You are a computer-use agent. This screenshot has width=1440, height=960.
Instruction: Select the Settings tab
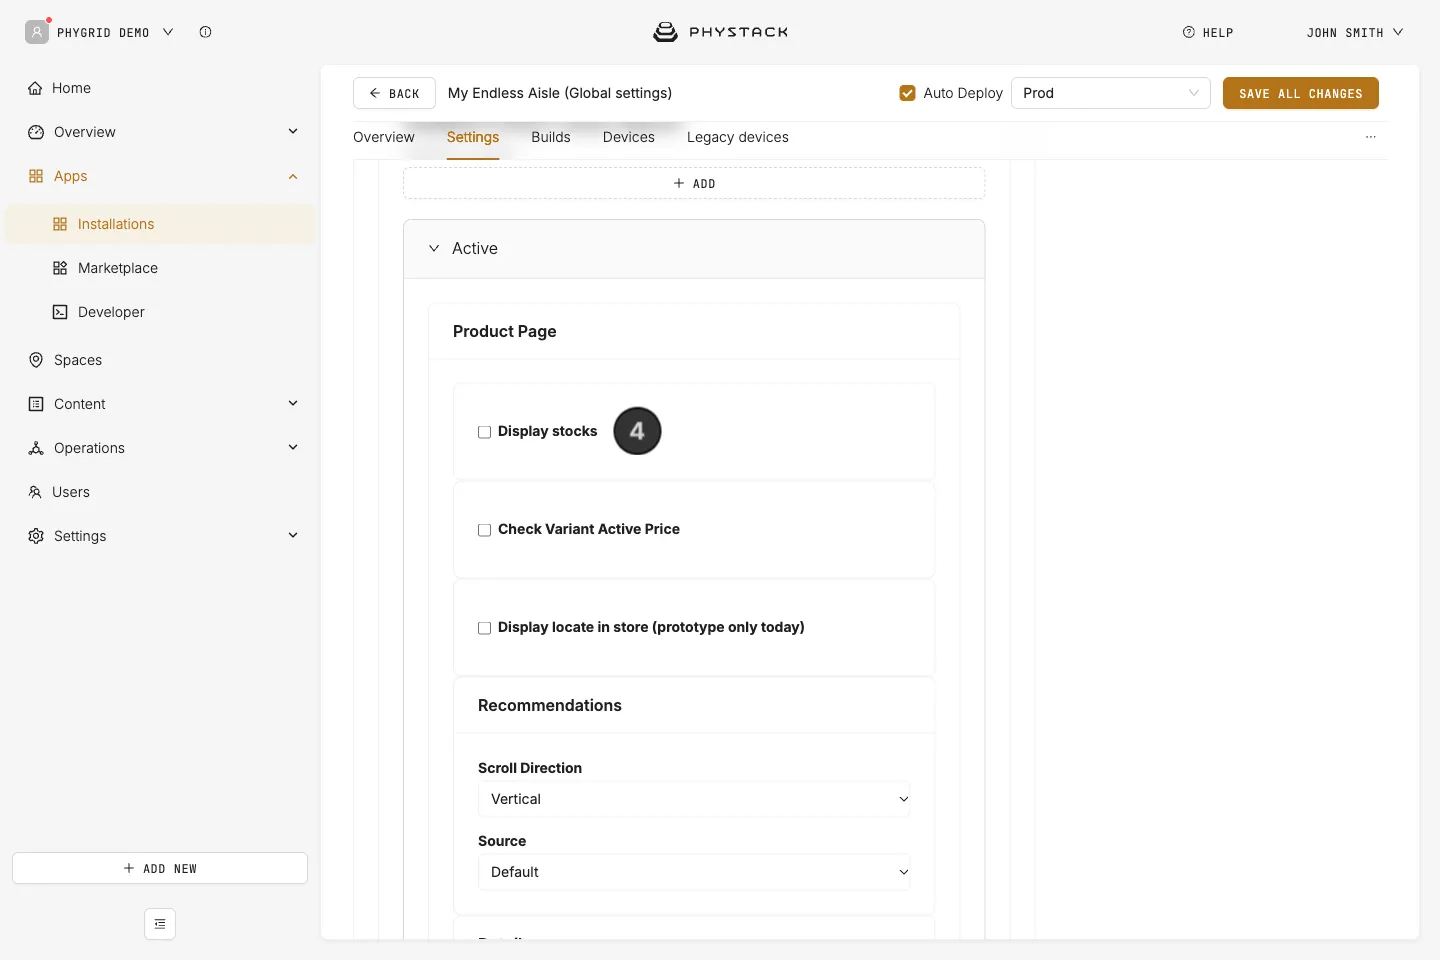pyautogui.click(x=473, y=137)
